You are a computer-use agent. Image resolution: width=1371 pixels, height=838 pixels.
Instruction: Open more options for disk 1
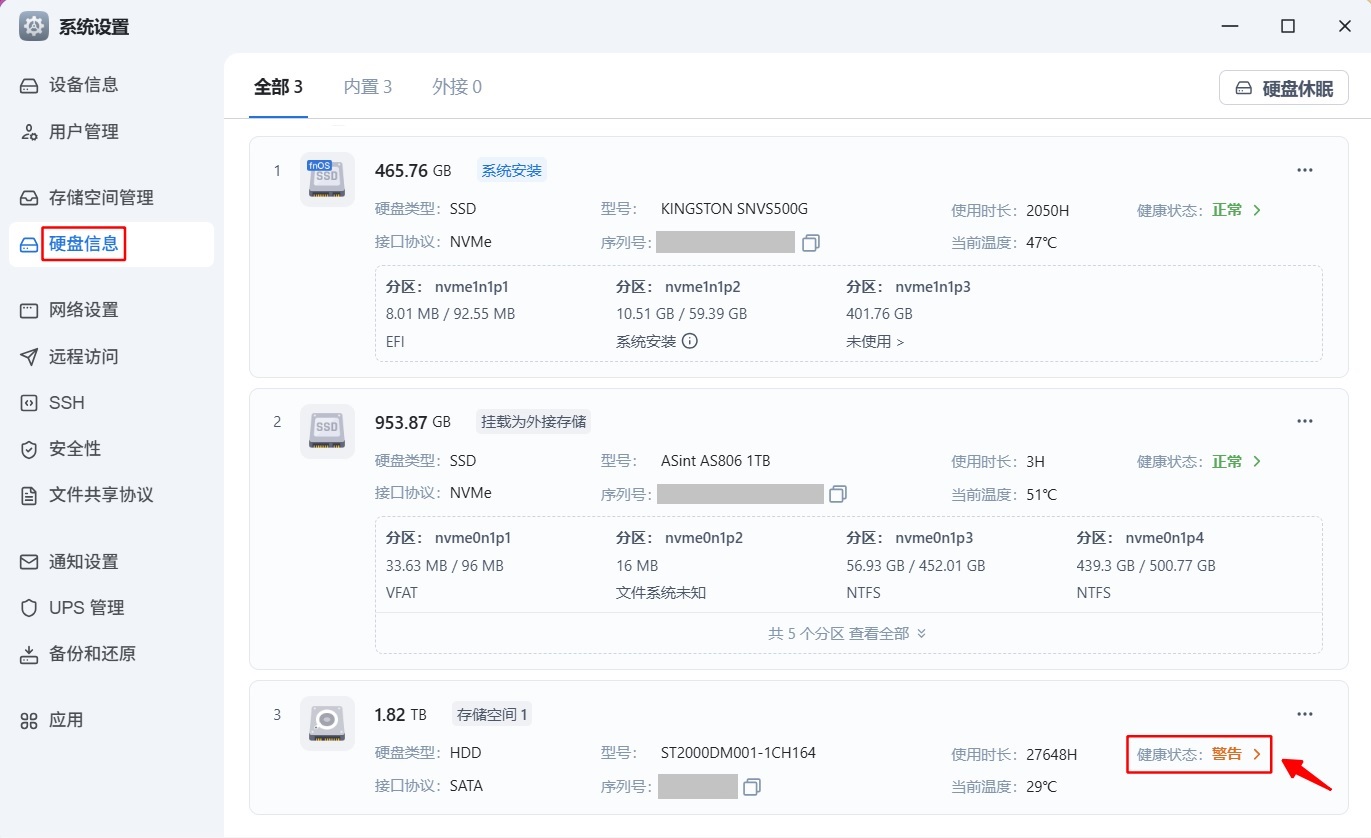[1304, 170]
